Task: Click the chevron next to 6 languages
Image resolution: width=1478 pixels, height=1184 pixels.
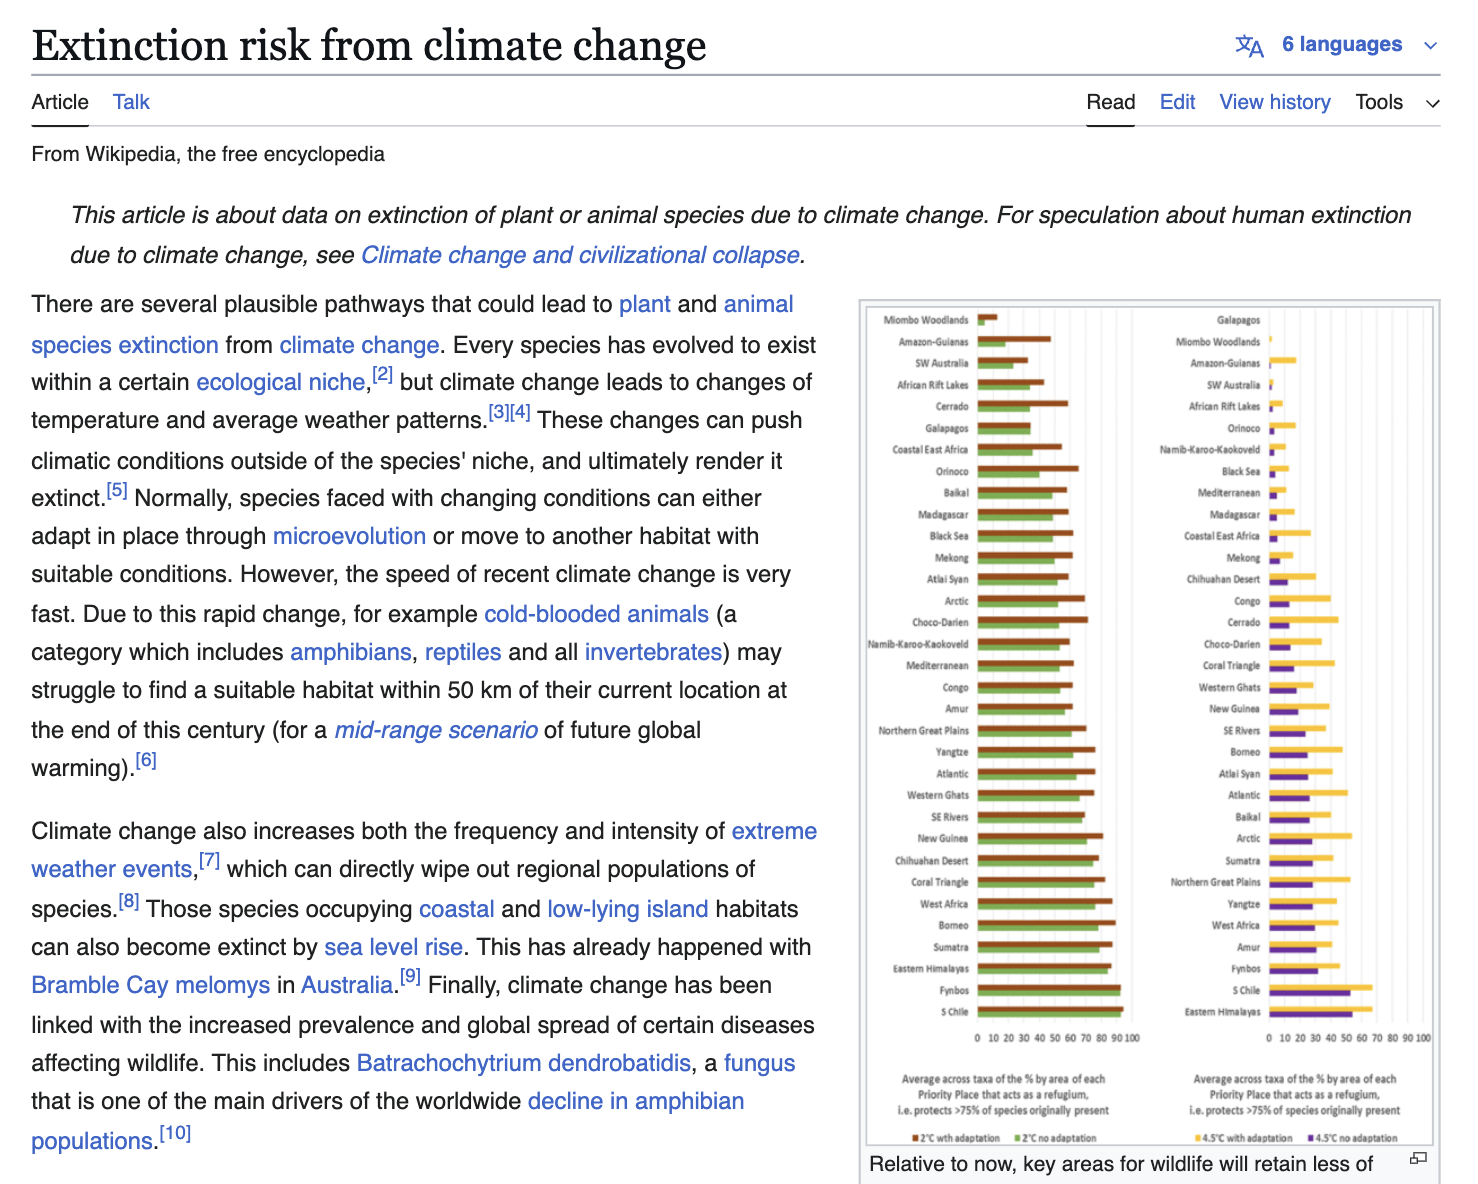Action: click(x=1430, y=46)
